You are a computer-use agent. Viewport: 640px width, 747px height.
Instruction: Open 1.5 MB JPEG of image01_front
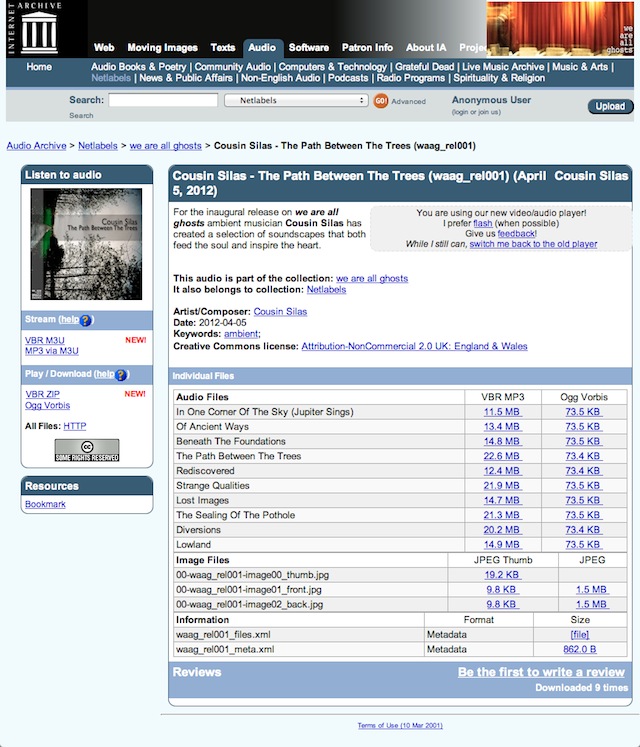click(x=592, y=590)
